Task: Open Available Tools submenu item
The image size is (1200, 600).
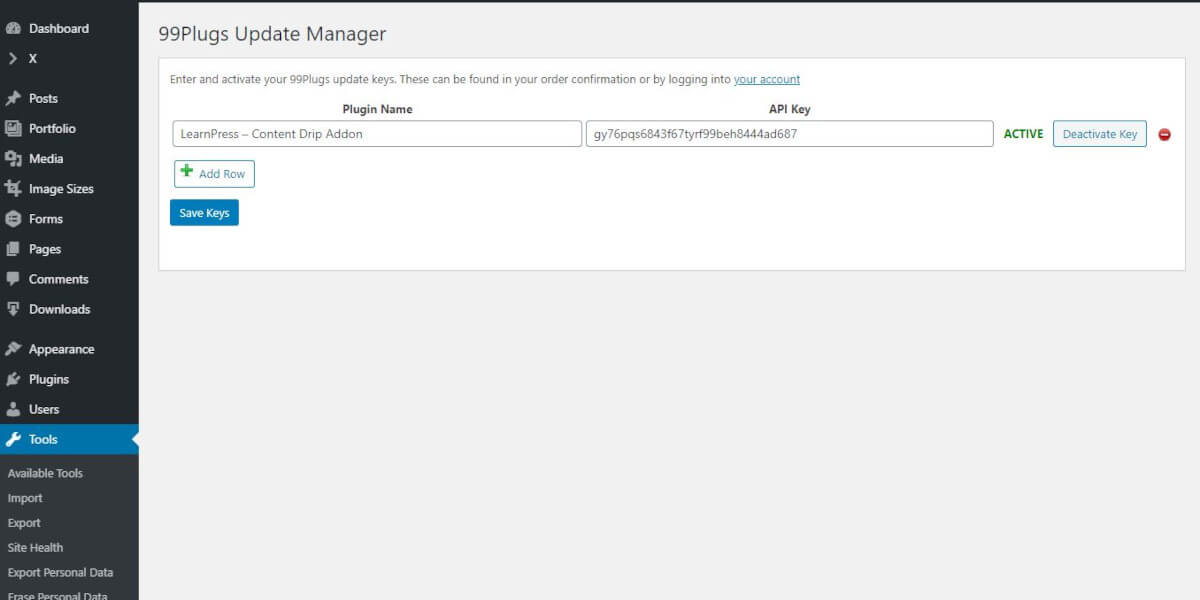Action: click(45, 473)
